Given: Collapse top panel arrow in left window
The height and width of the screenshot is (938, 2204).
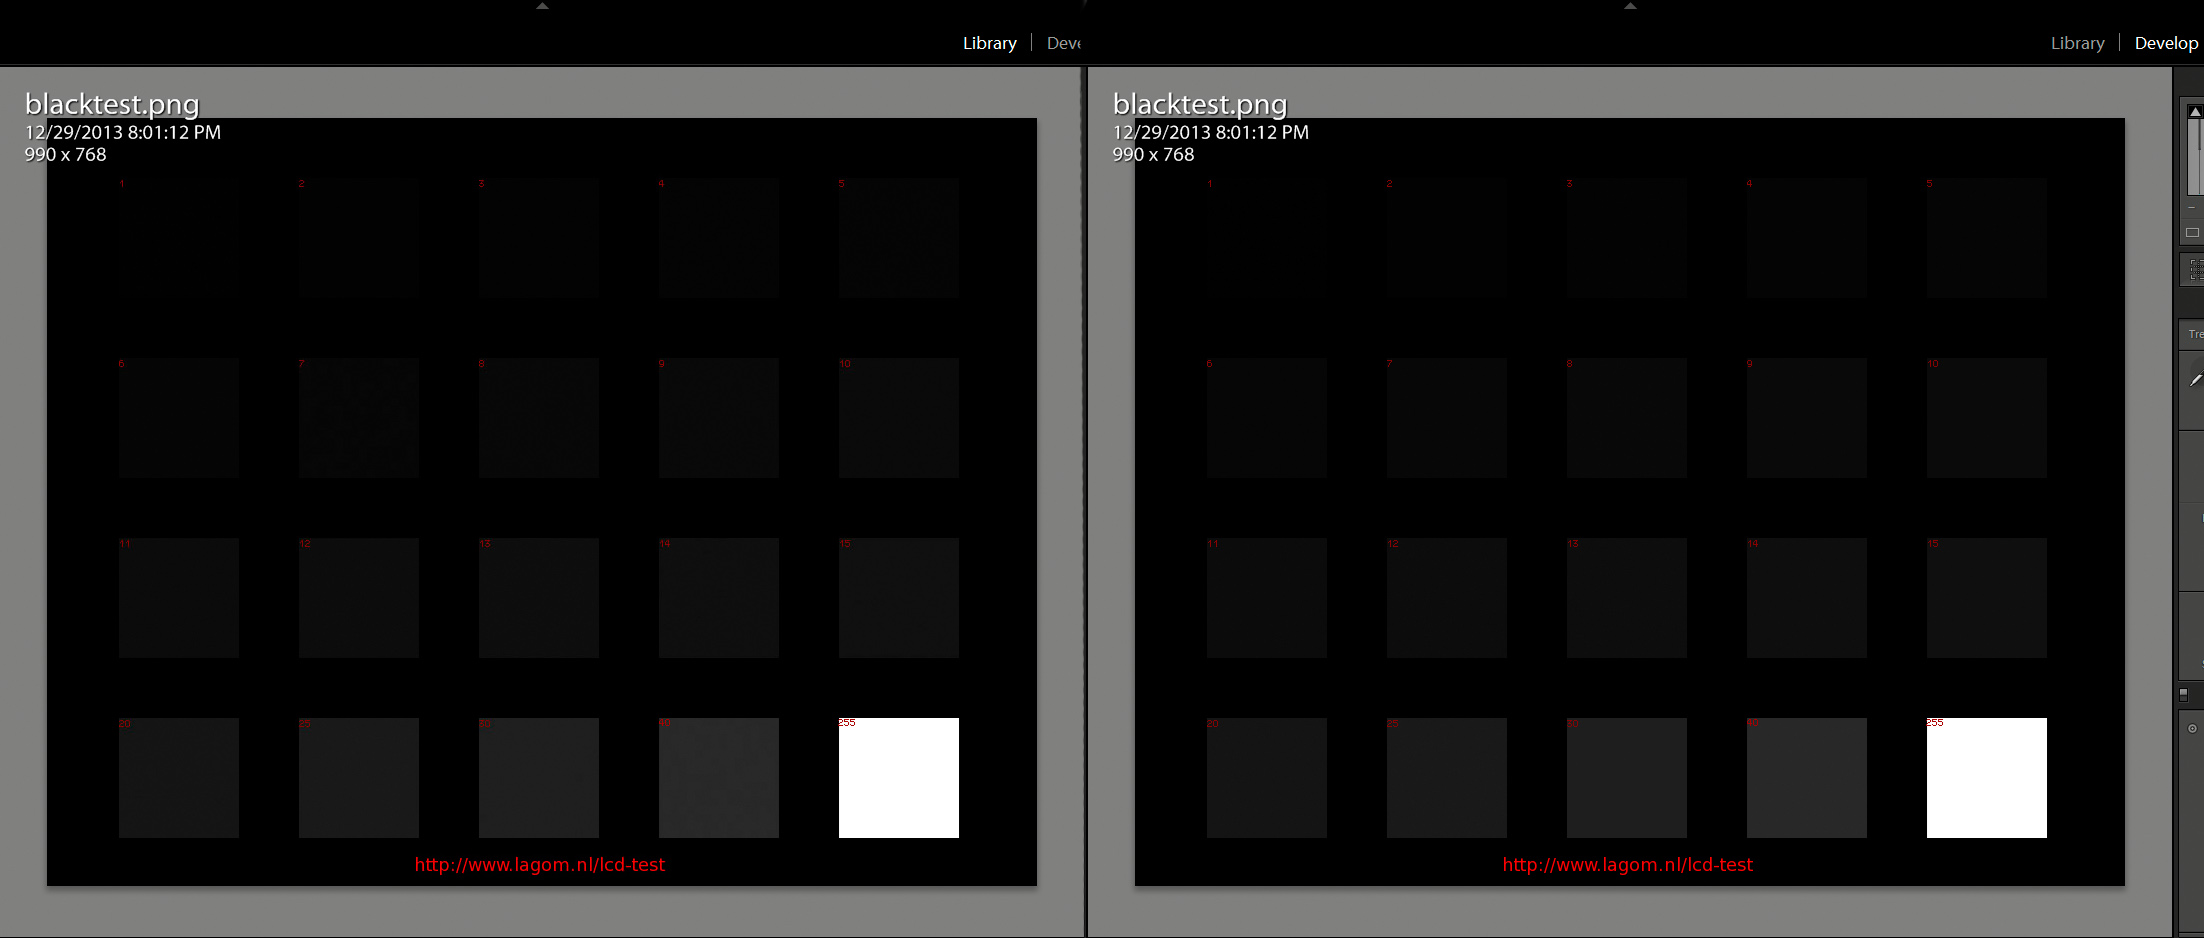Looking at the screenshot, I should (542, 6).
